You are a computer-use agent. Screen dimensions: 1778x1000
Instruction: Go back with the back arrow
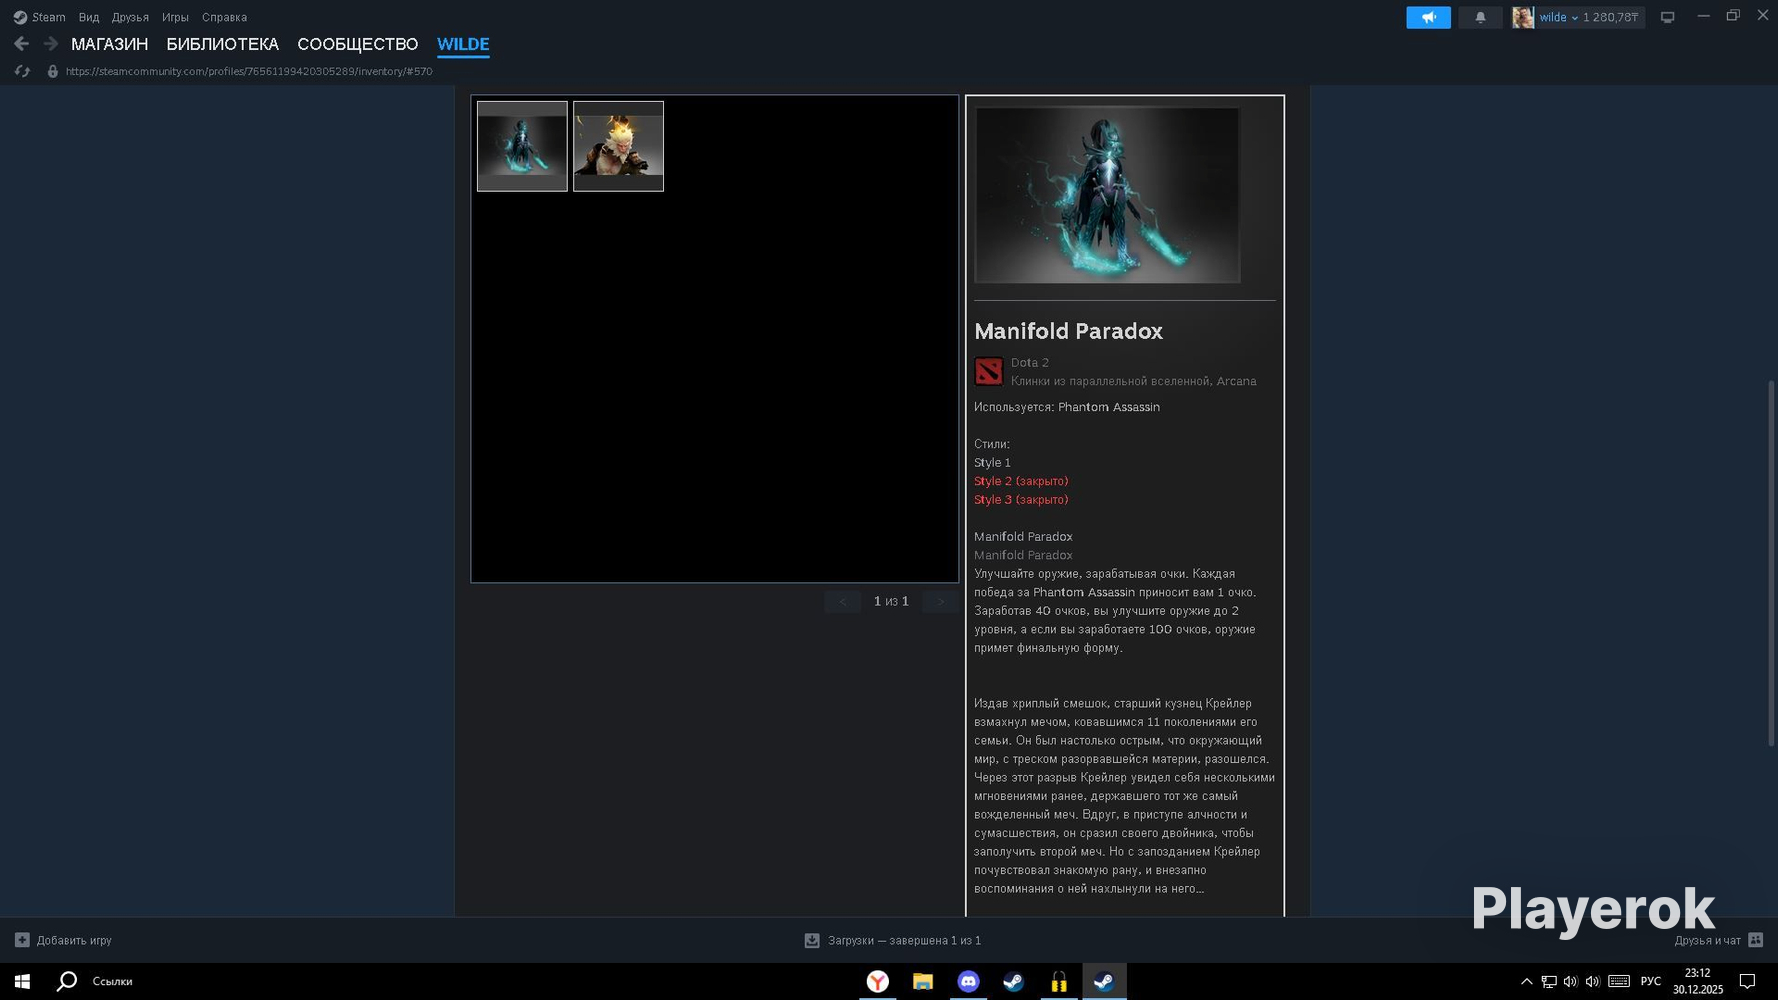pos(21,44)
